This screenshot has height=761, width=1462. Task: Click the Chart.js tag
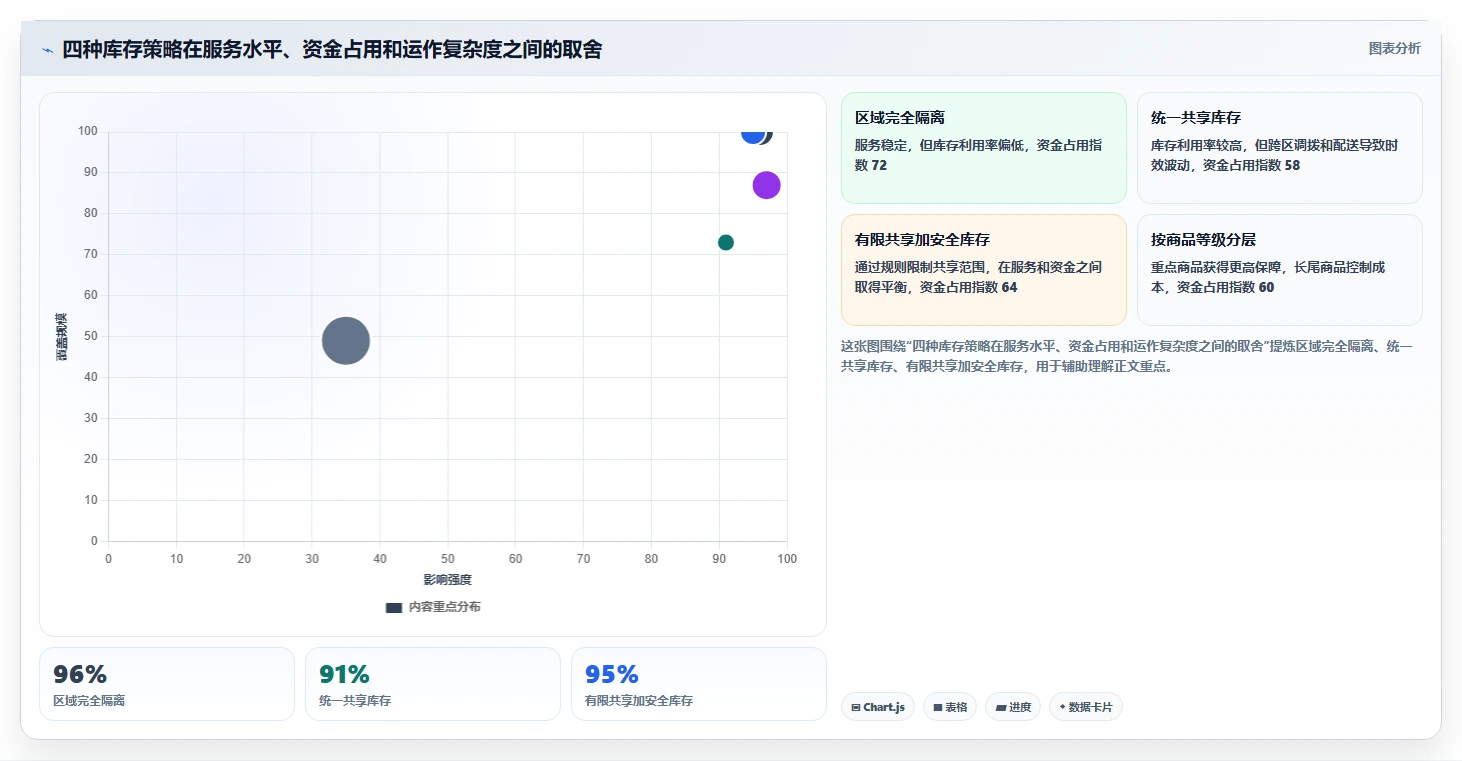pos(878,707)
